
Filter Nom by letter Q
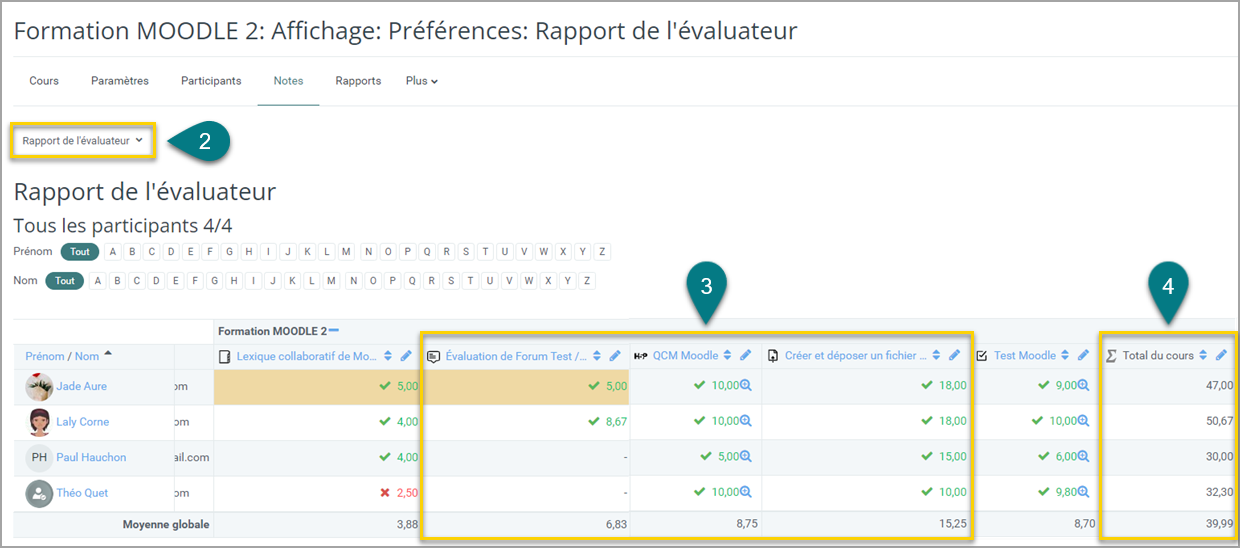[x=412, y=281]
